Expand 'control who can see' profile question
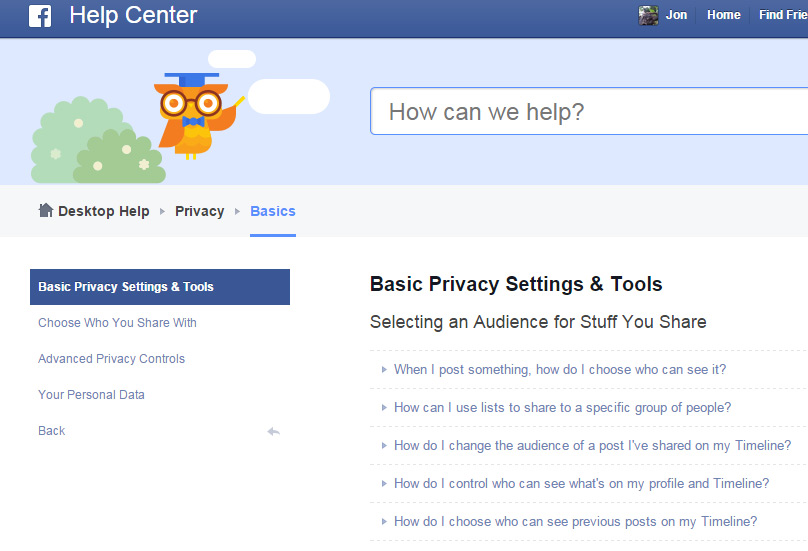The width and height of the screenshot is (808, 551). [x=384, y=484]
